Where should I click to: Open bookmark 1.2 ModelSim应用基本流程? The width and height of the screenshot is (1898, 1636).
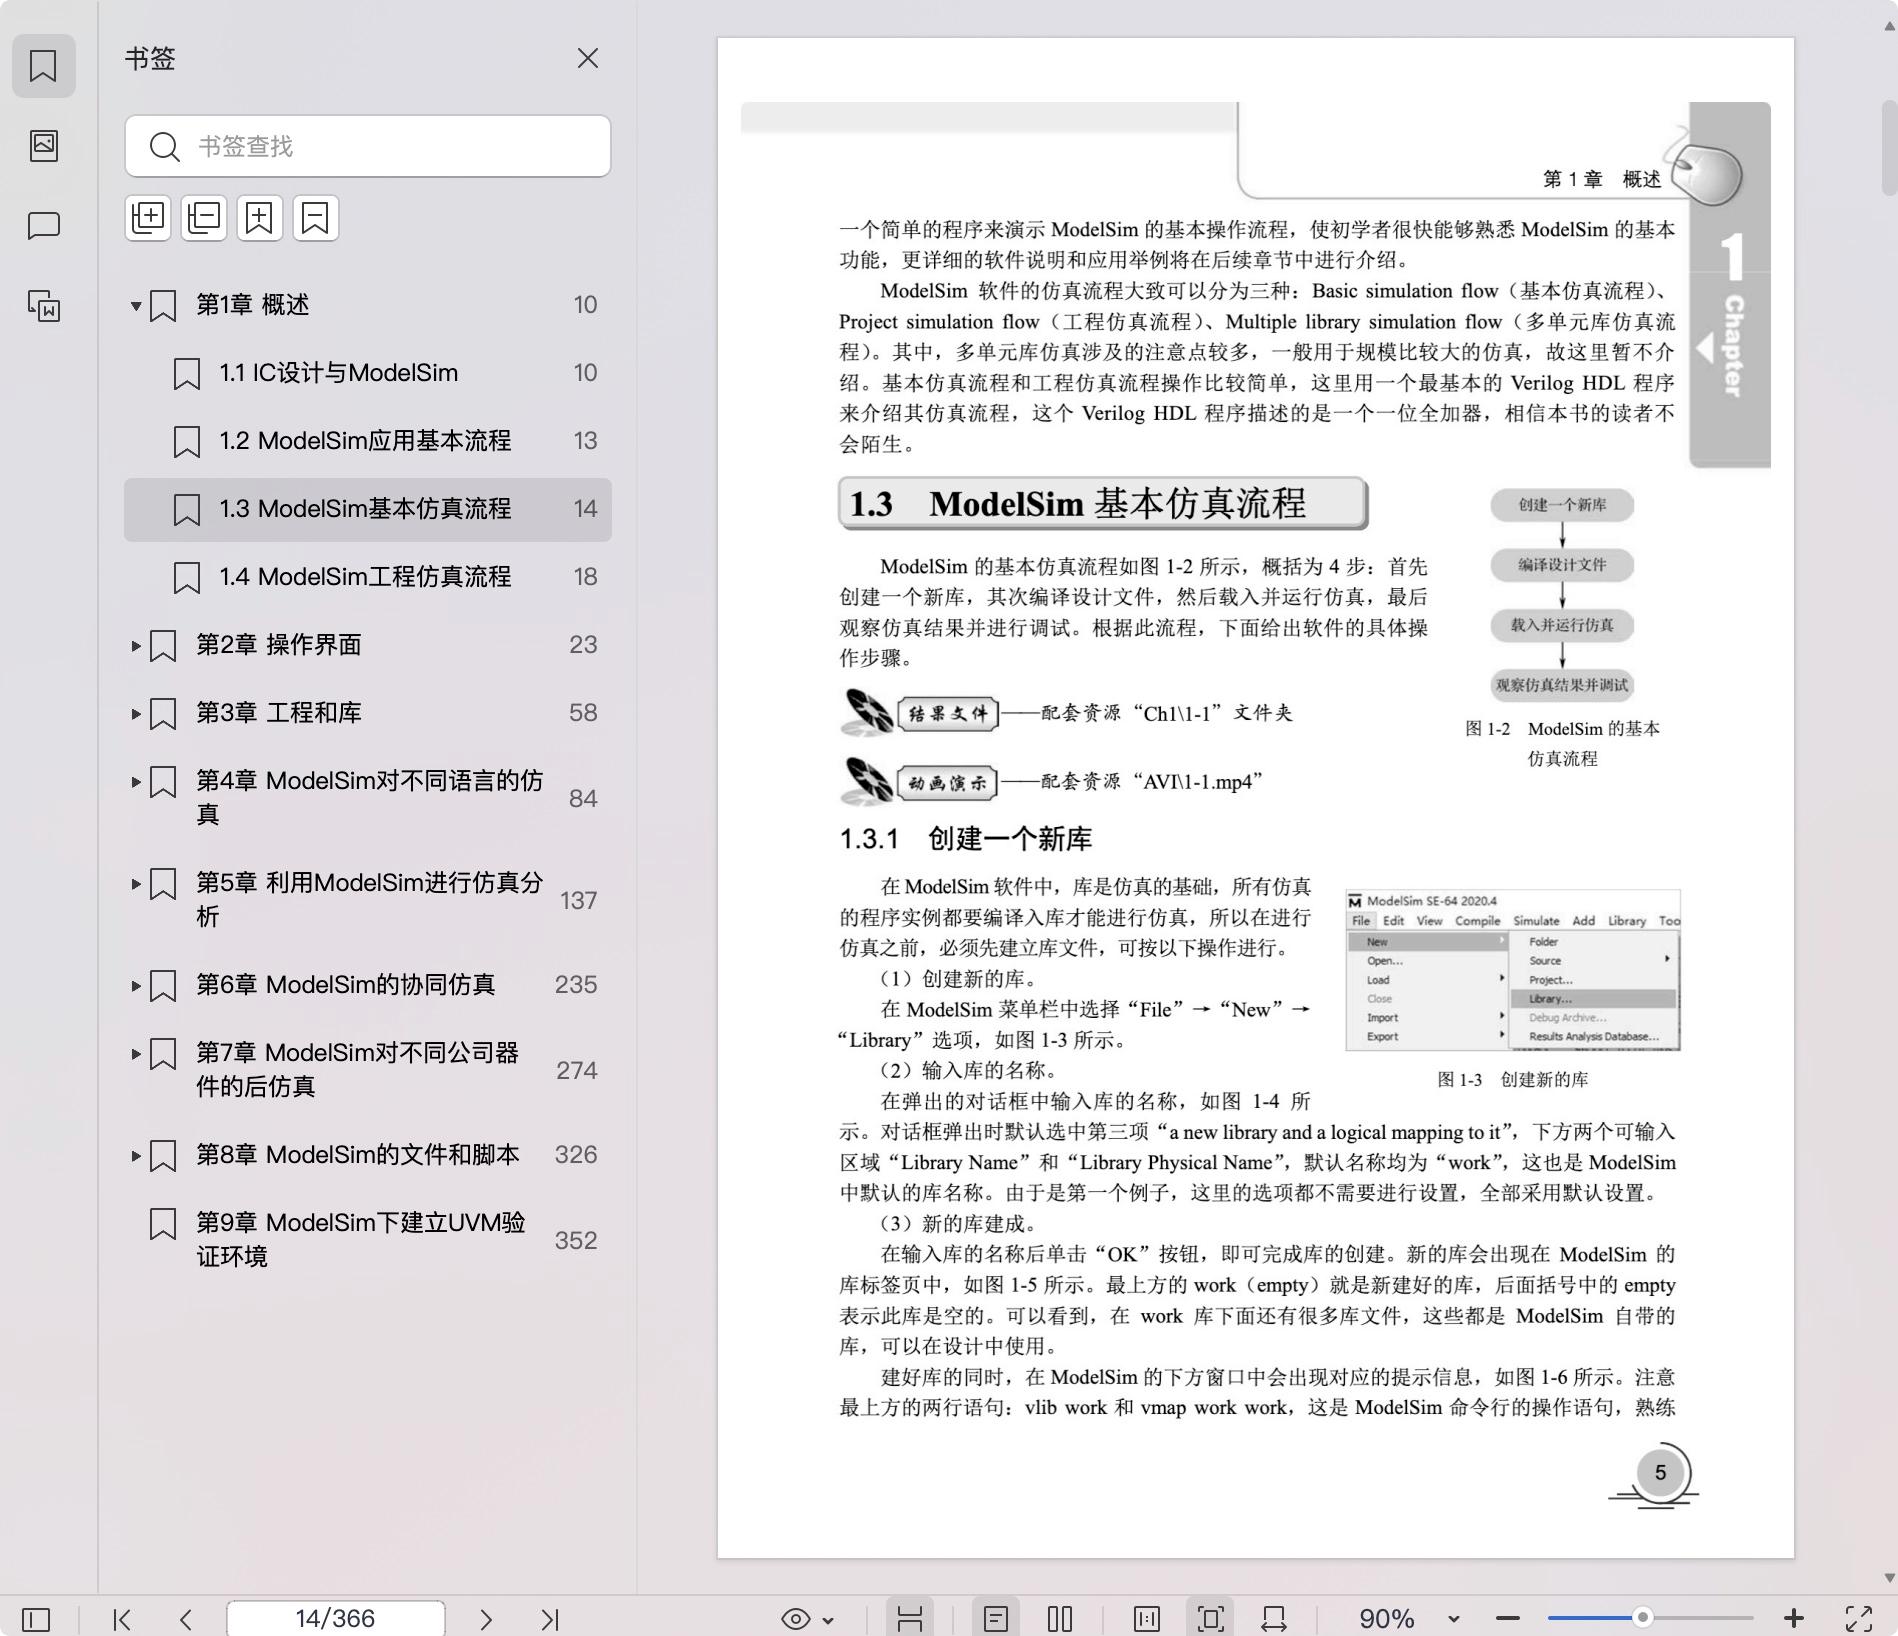click(368, 441)
